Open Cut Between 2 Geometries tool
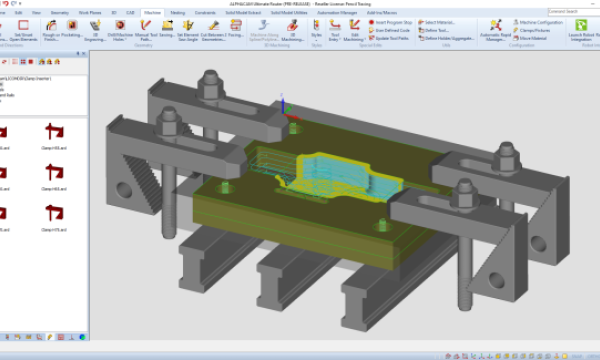 tap(214, 30)
